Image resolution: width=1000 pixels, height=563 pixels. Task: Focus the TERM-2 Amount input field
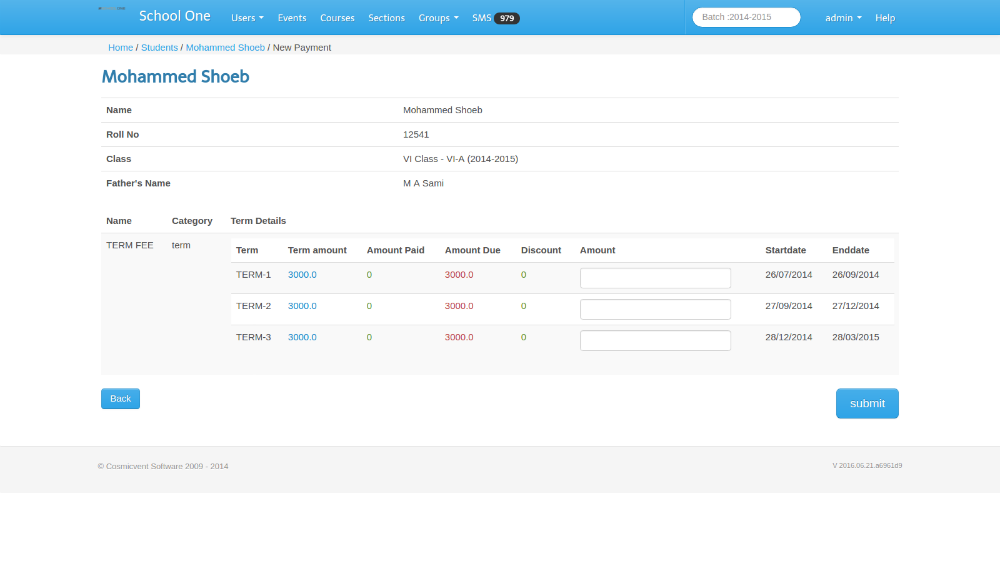coord(655,309)
